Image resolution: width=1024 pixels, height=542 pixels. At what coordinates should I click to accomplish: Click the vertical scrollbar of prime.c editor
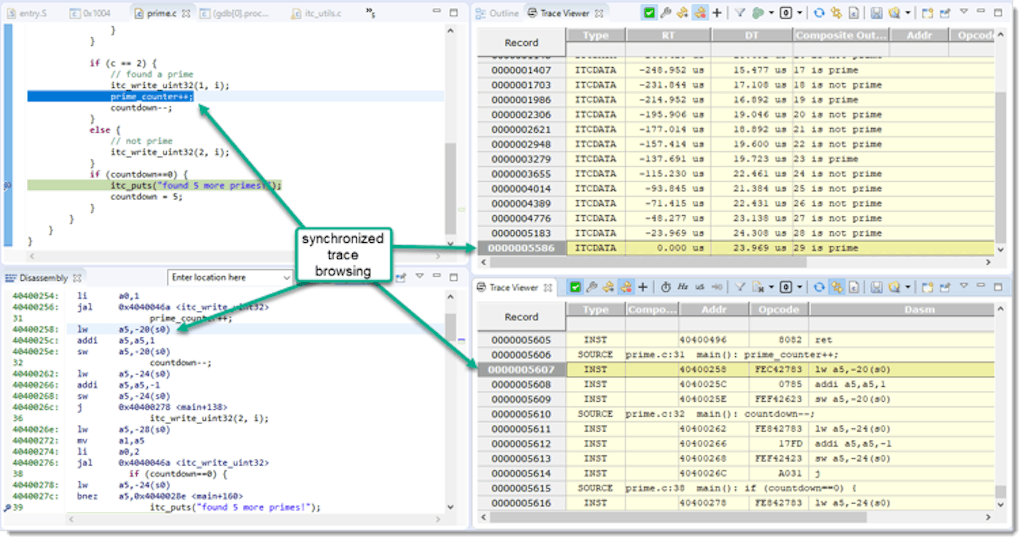pyautogui.click(x=451, y=188)
